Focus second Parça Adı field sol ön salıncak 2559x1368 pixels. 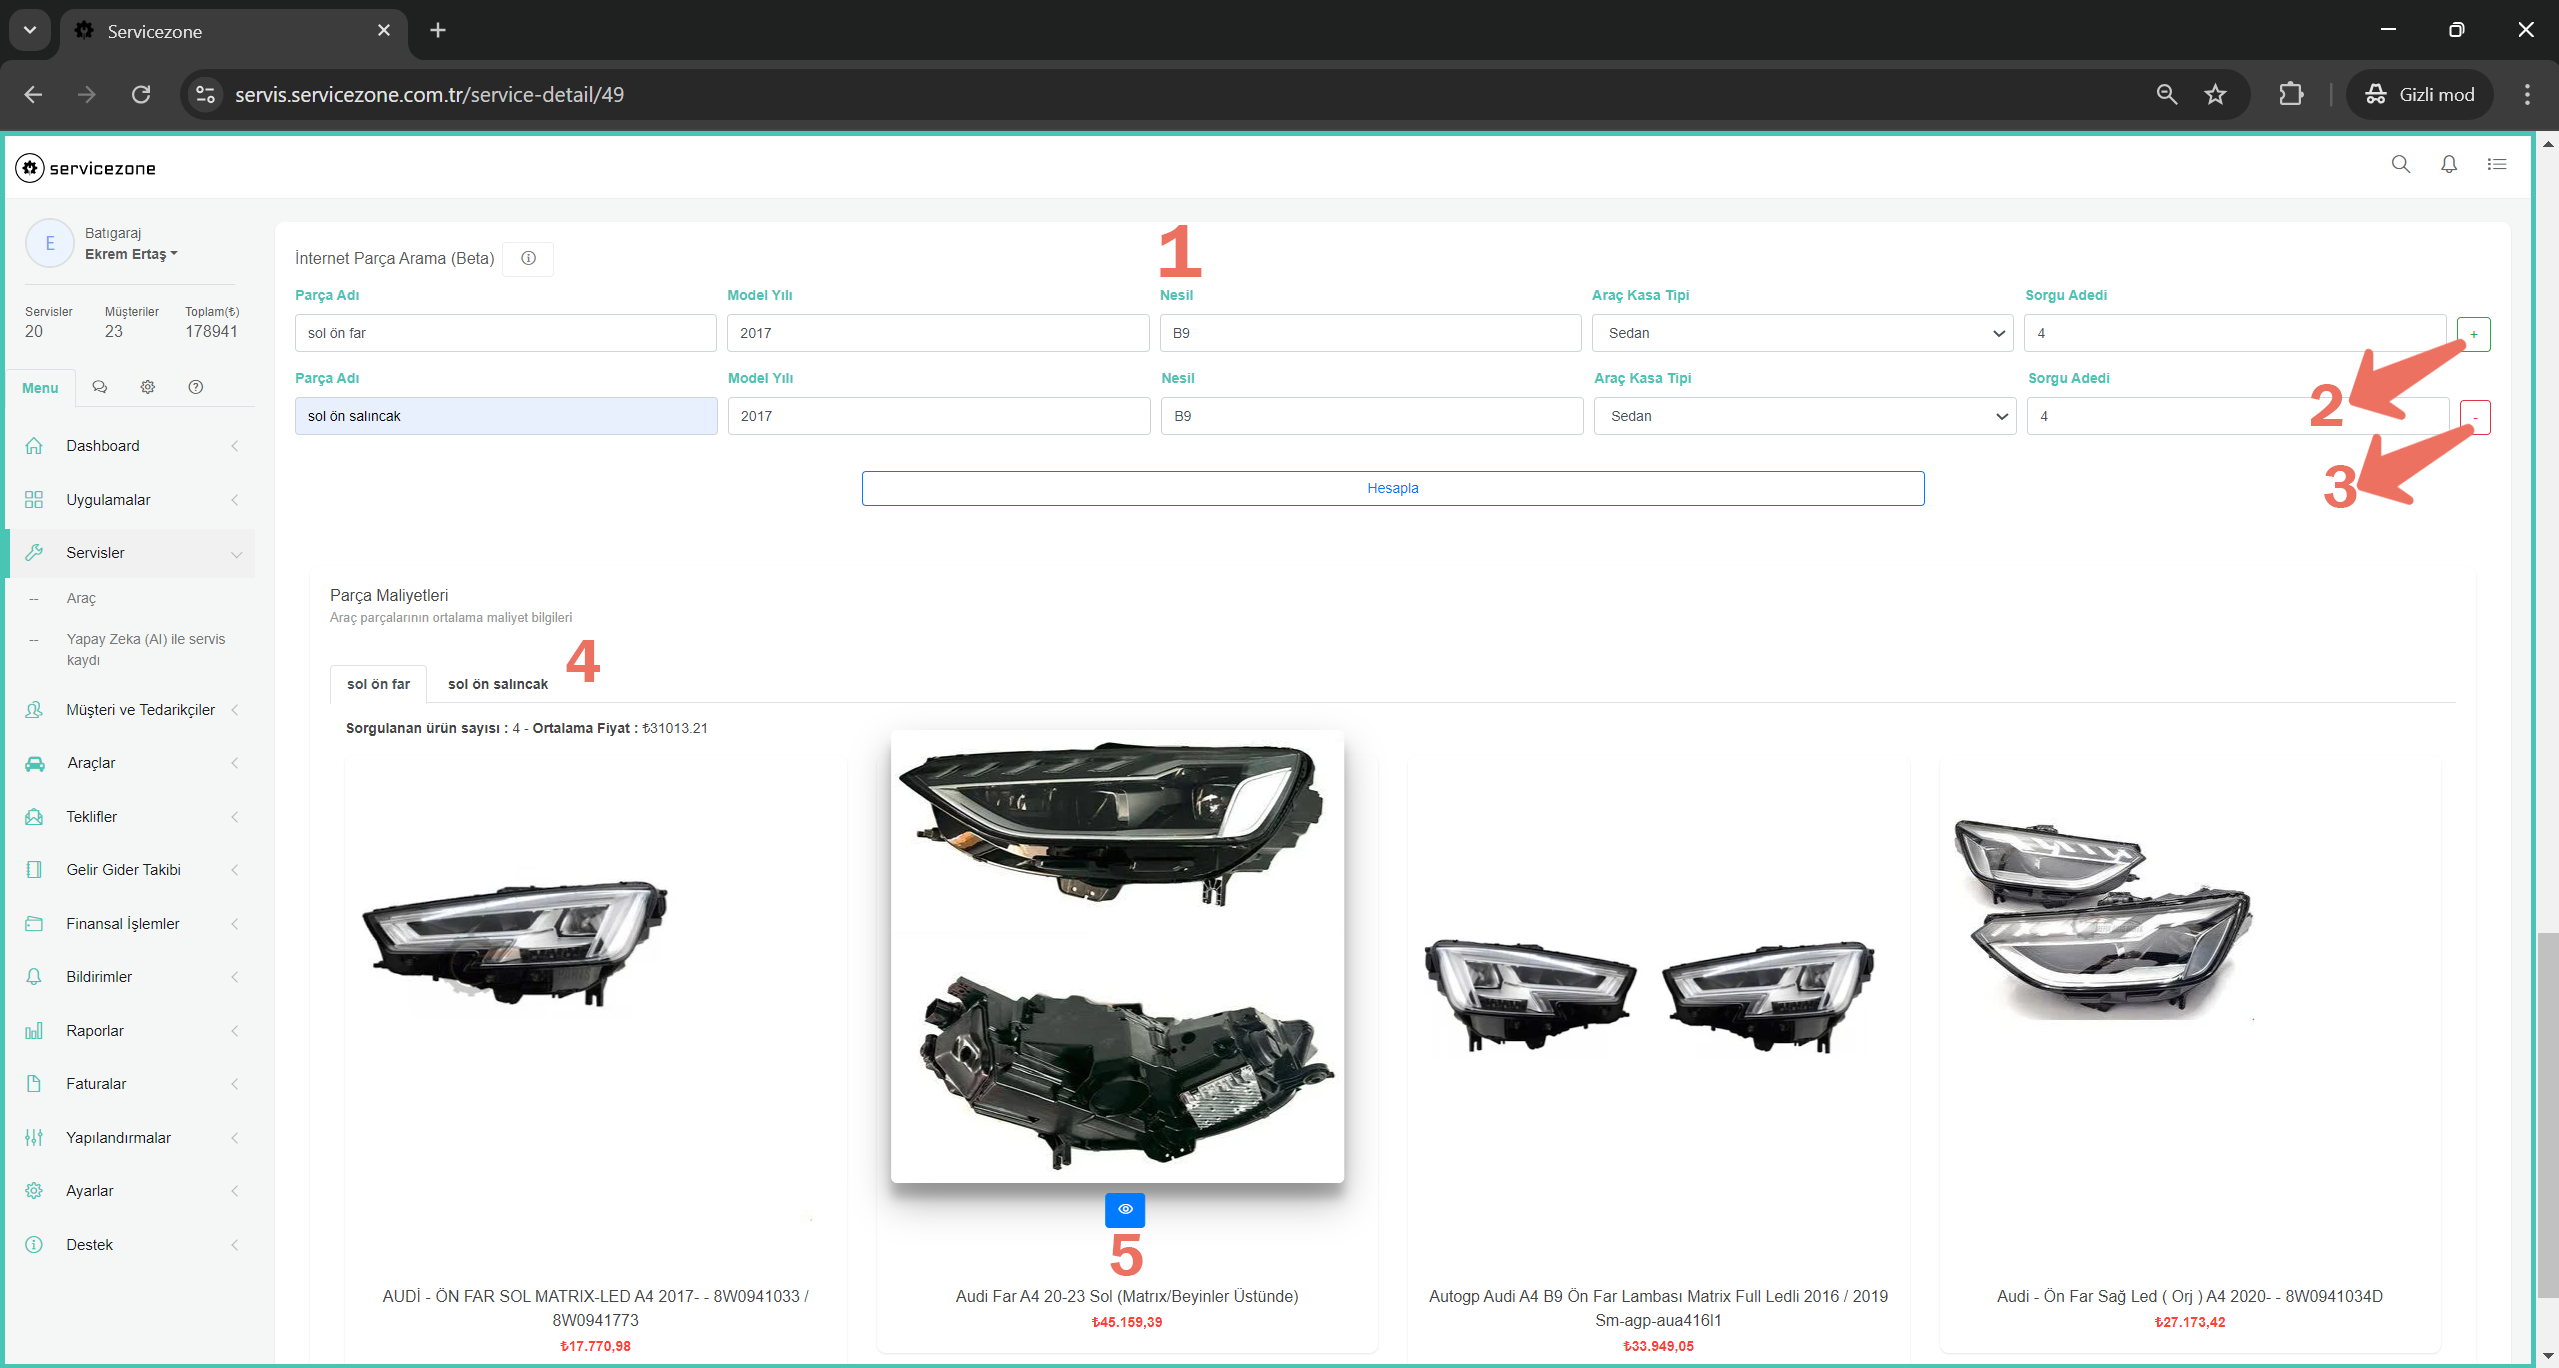pos(506,416)
